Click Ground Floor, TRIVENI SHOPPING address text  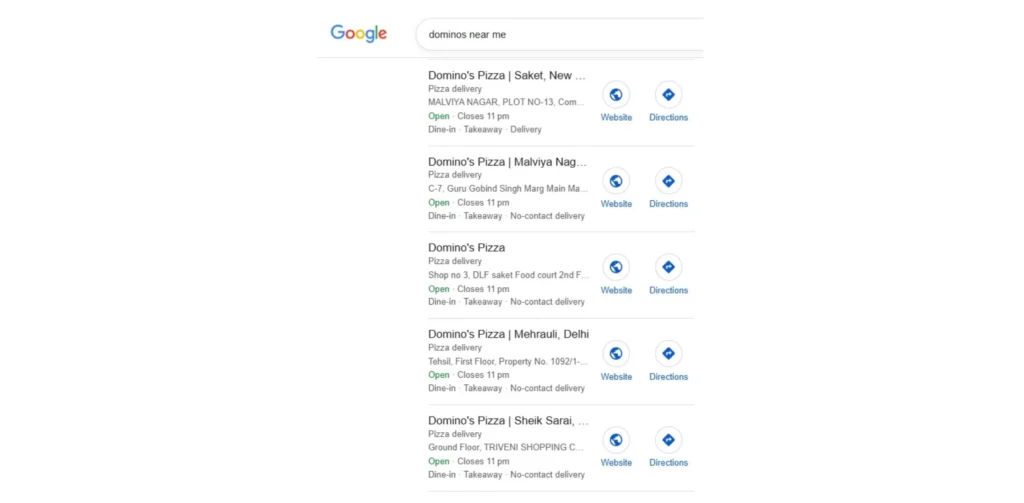point(506,447)
